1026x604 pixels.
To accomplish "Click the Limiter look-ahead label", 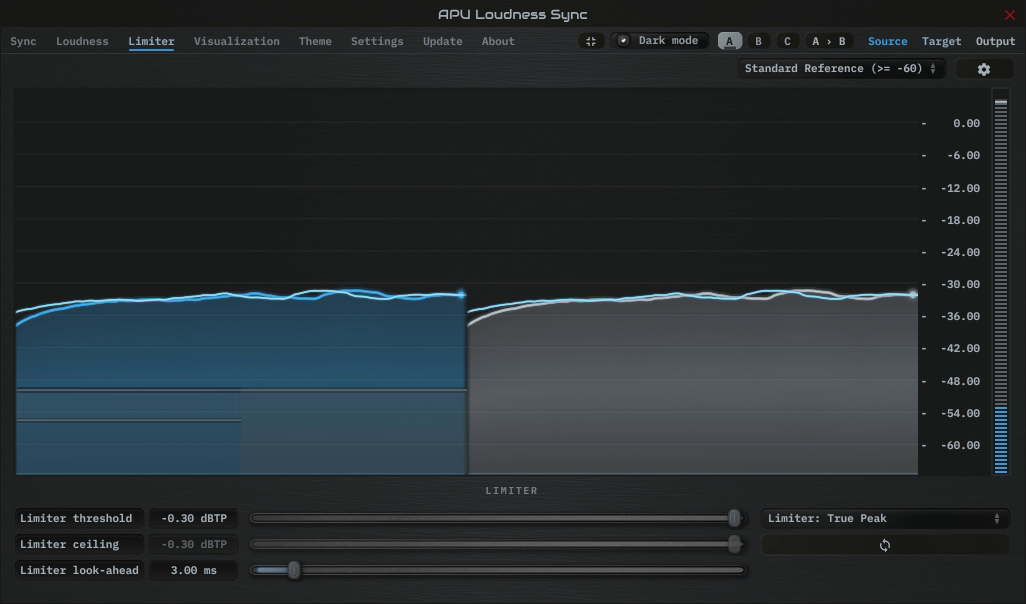I will [79, 571].
